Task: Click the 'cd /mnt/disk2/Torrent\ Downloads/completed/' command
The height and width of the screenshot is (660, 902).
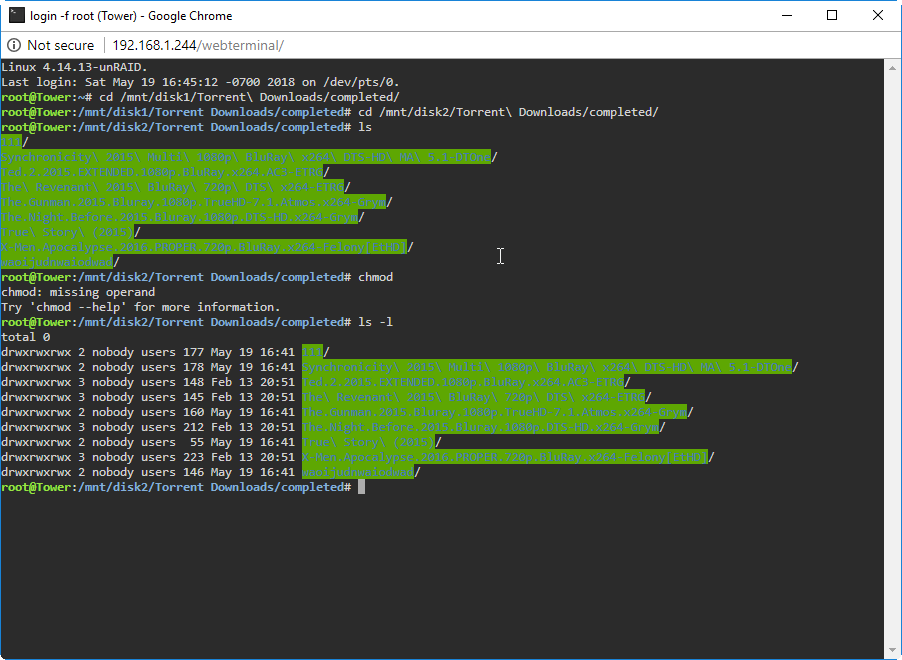Action: pos(509,112)
